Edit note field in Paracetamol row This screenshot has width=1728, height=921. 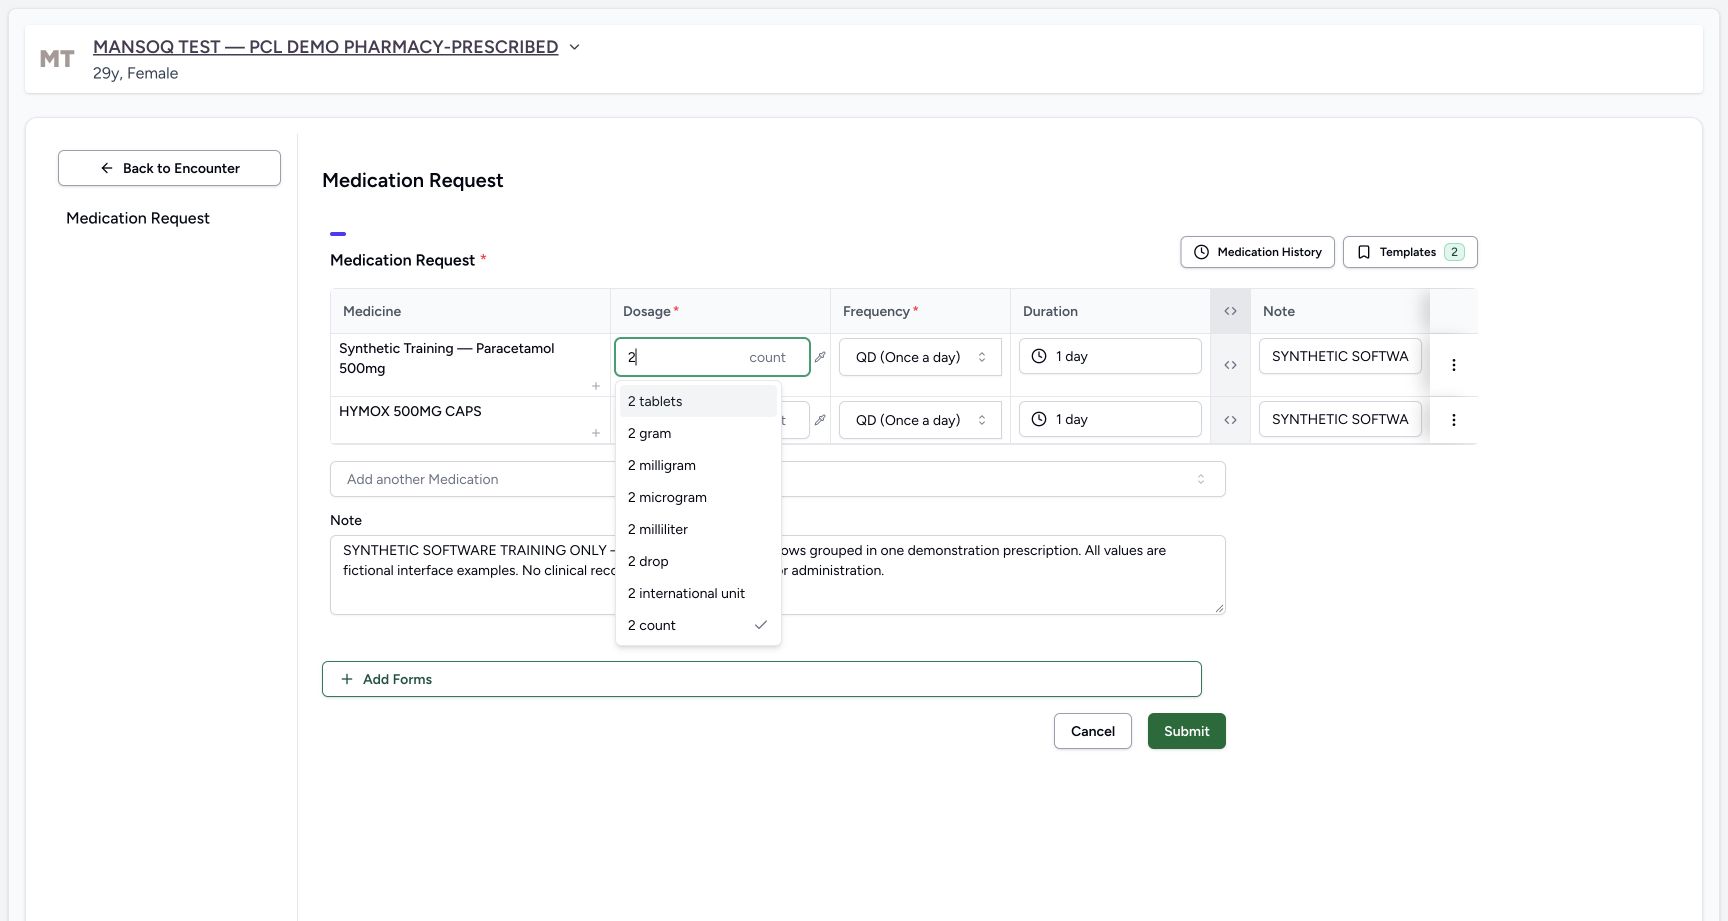pos(1340,356)
